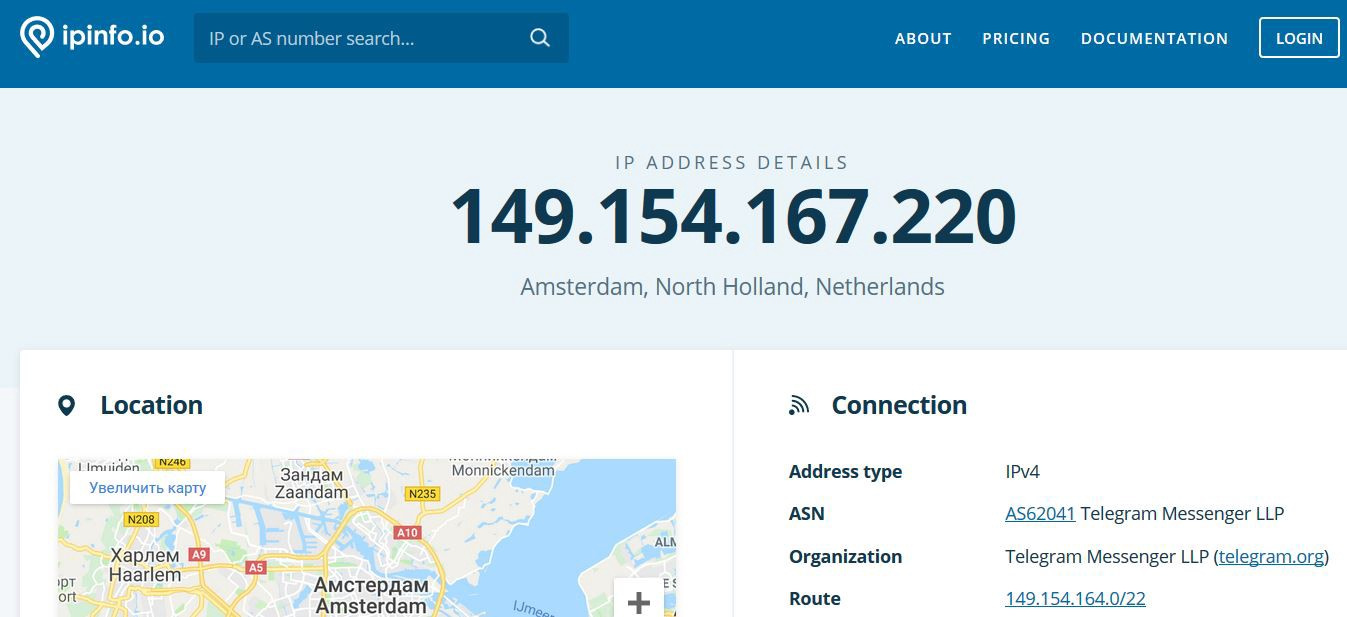1347x617 pixels.
Task: Click the Location pin icon
Action: 67,405
